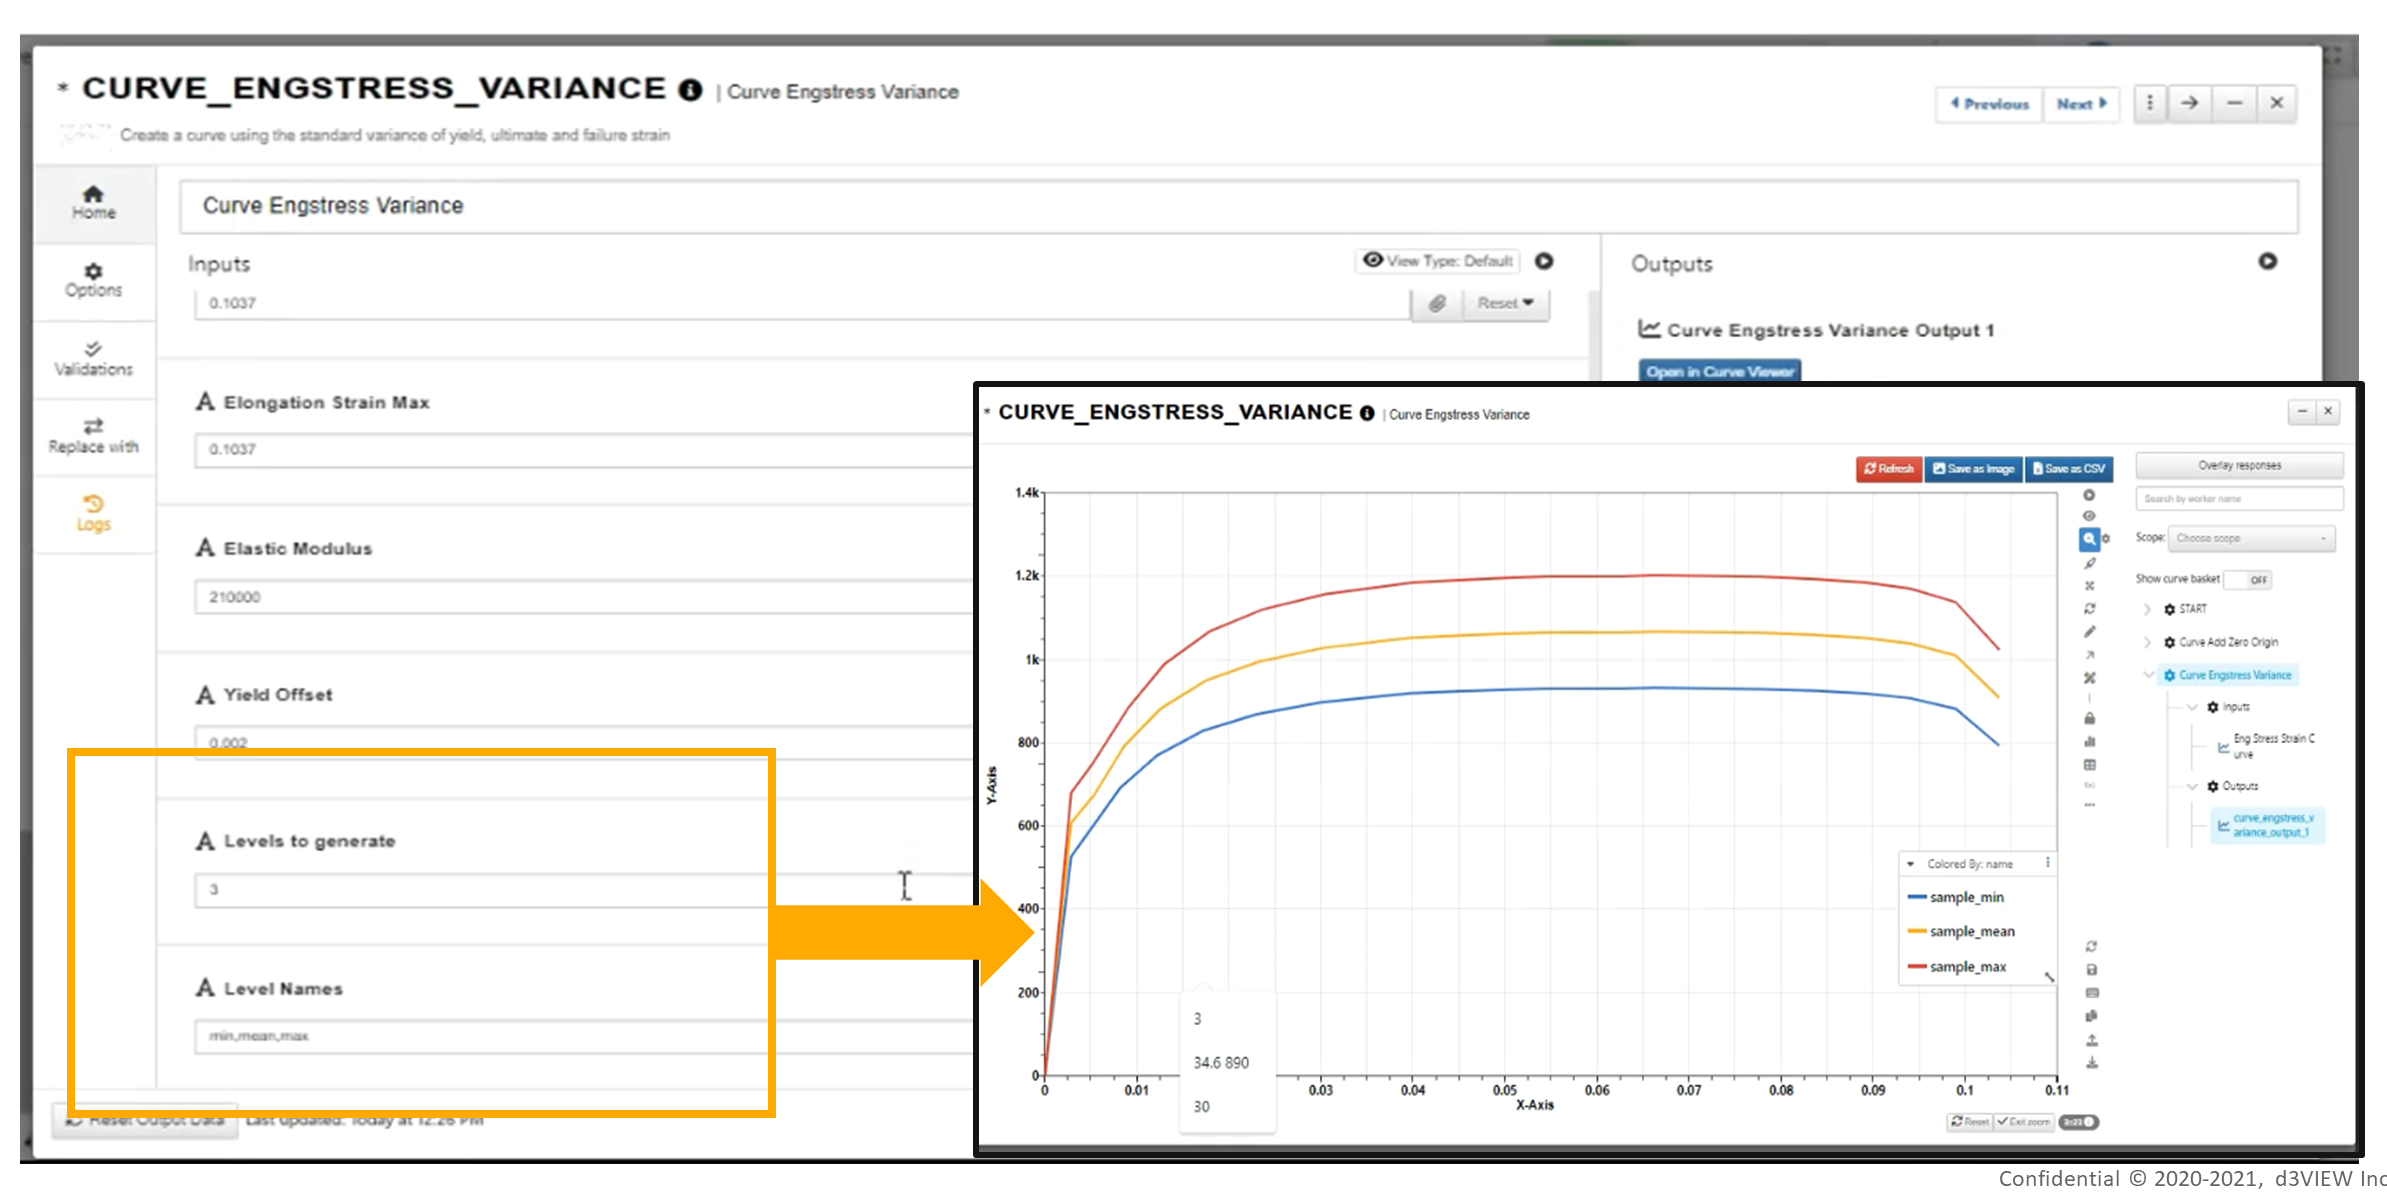
Task: Click the lock icon in chart toolbar
Action: point(2089,718)
